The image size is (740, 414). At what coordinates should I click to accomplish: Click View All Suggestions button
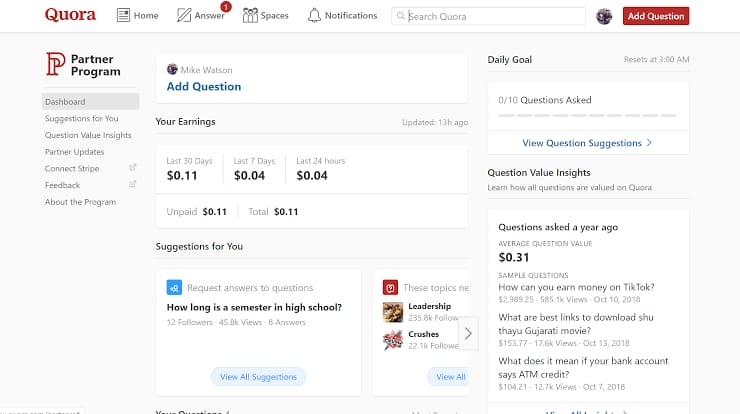point(258,377)
